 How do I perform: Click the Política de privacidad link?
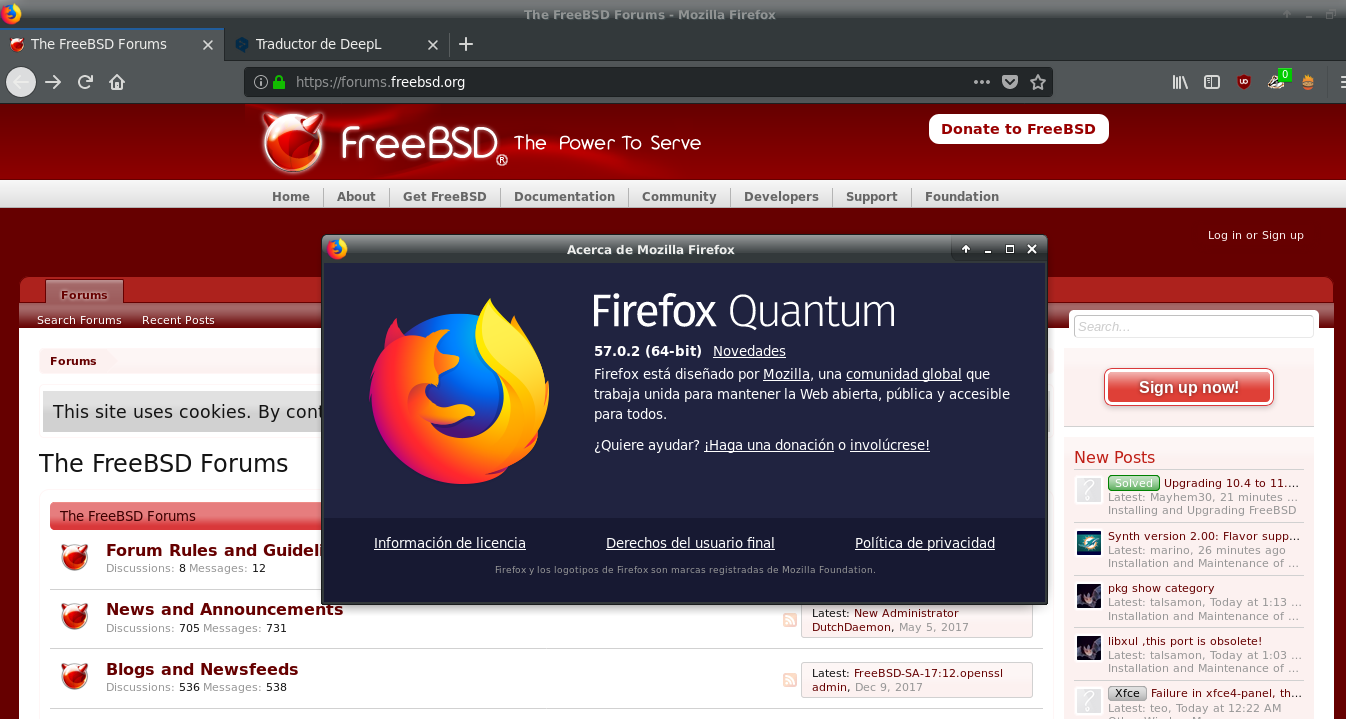pos(924,543)
